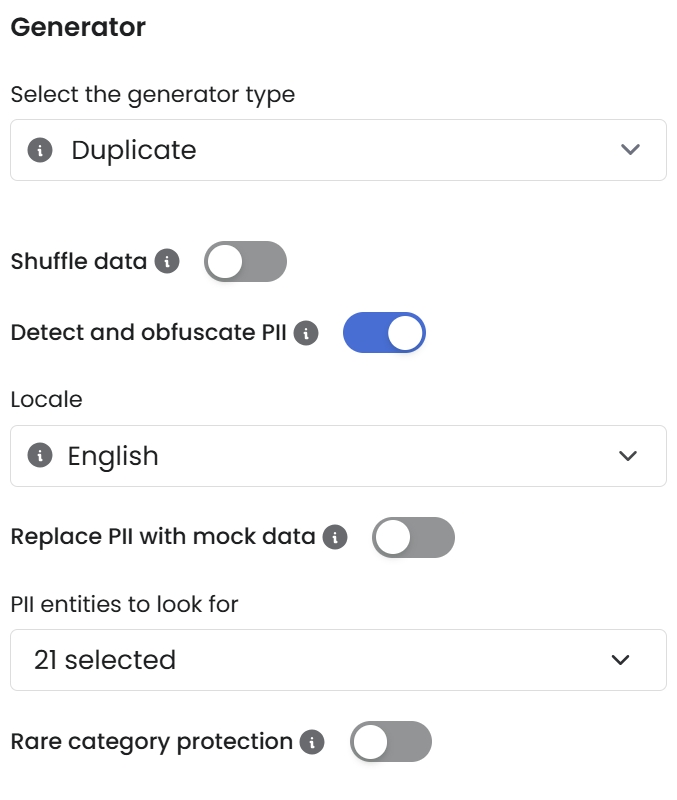677x800 pixels.
Task: Click info icon beside Rare category protection
Action: pos(313,742)
